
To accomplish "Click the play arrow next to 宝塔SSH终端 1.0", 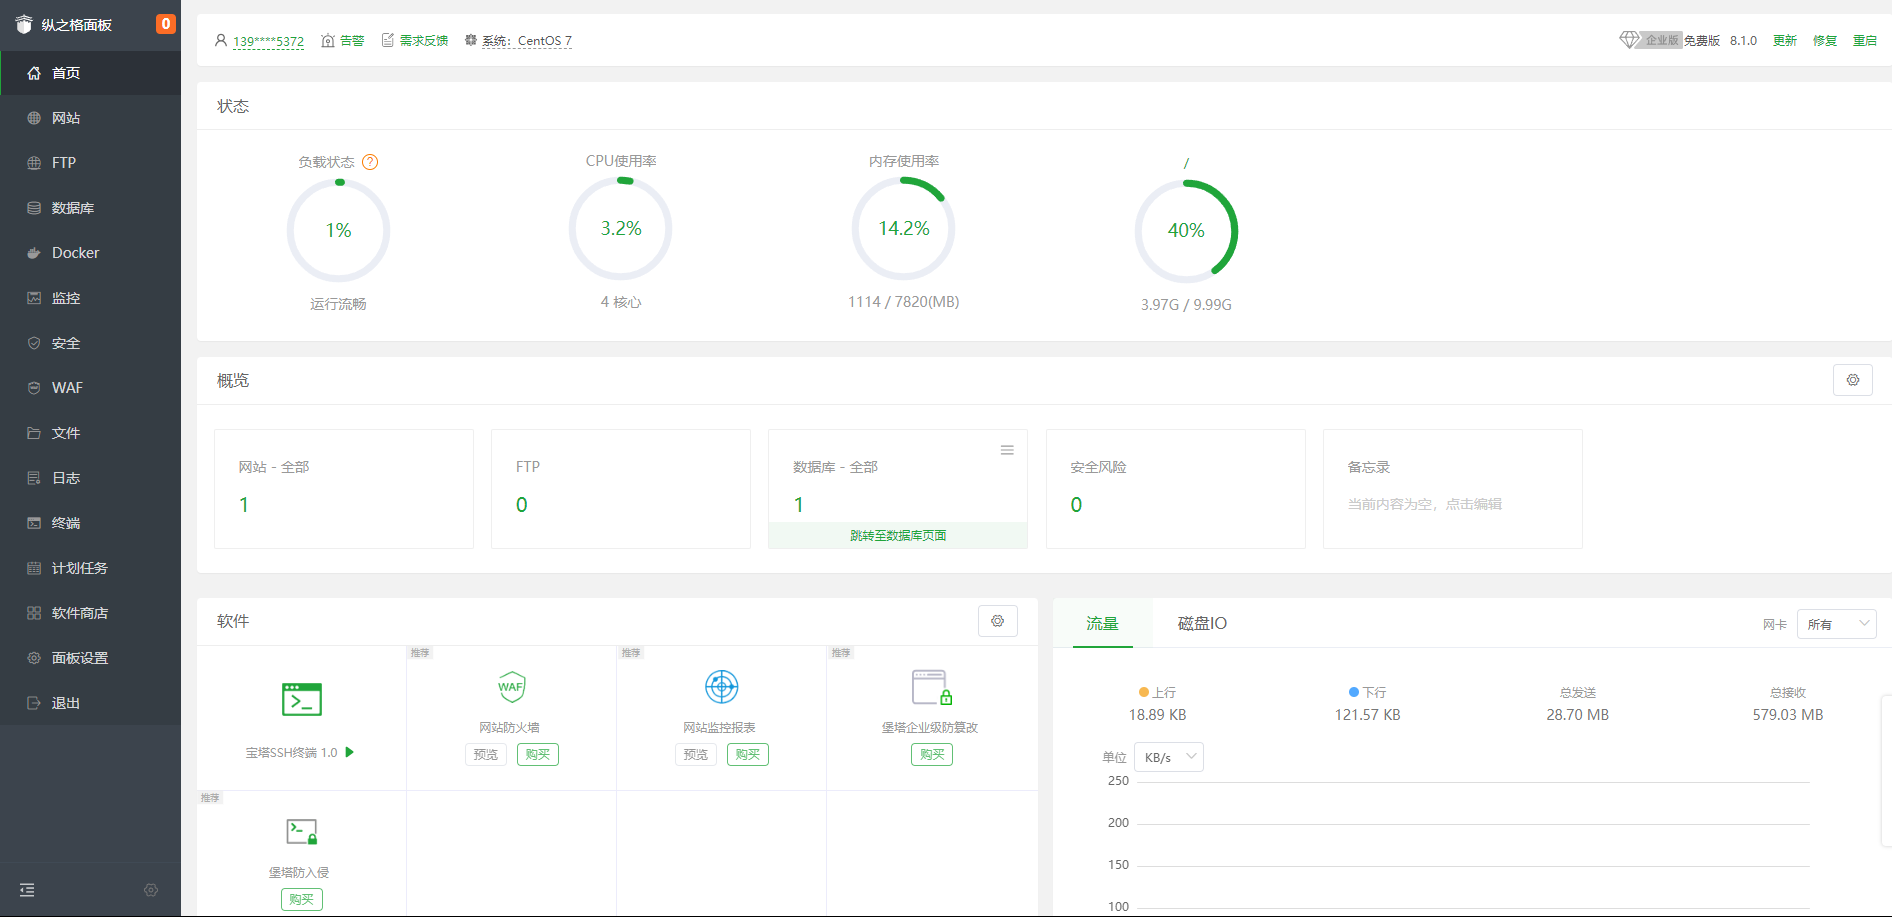I will coord(350,752).
